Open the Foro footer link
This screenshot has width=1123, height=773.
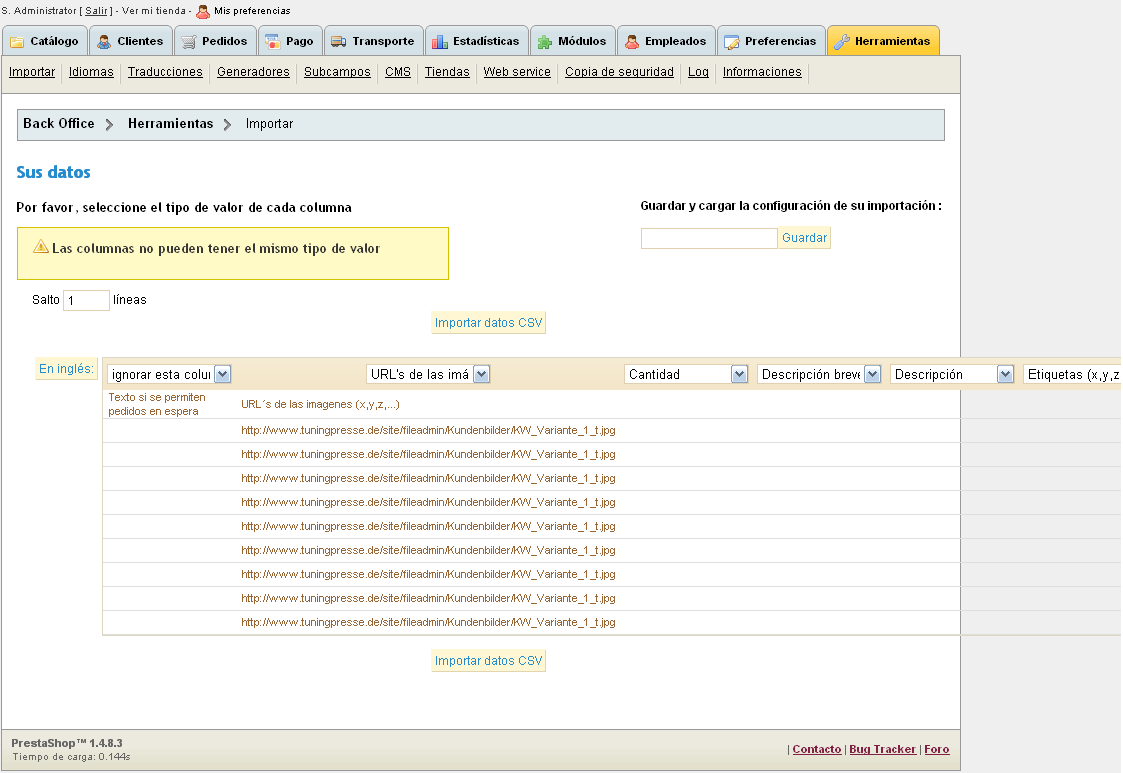pos(937,749)
